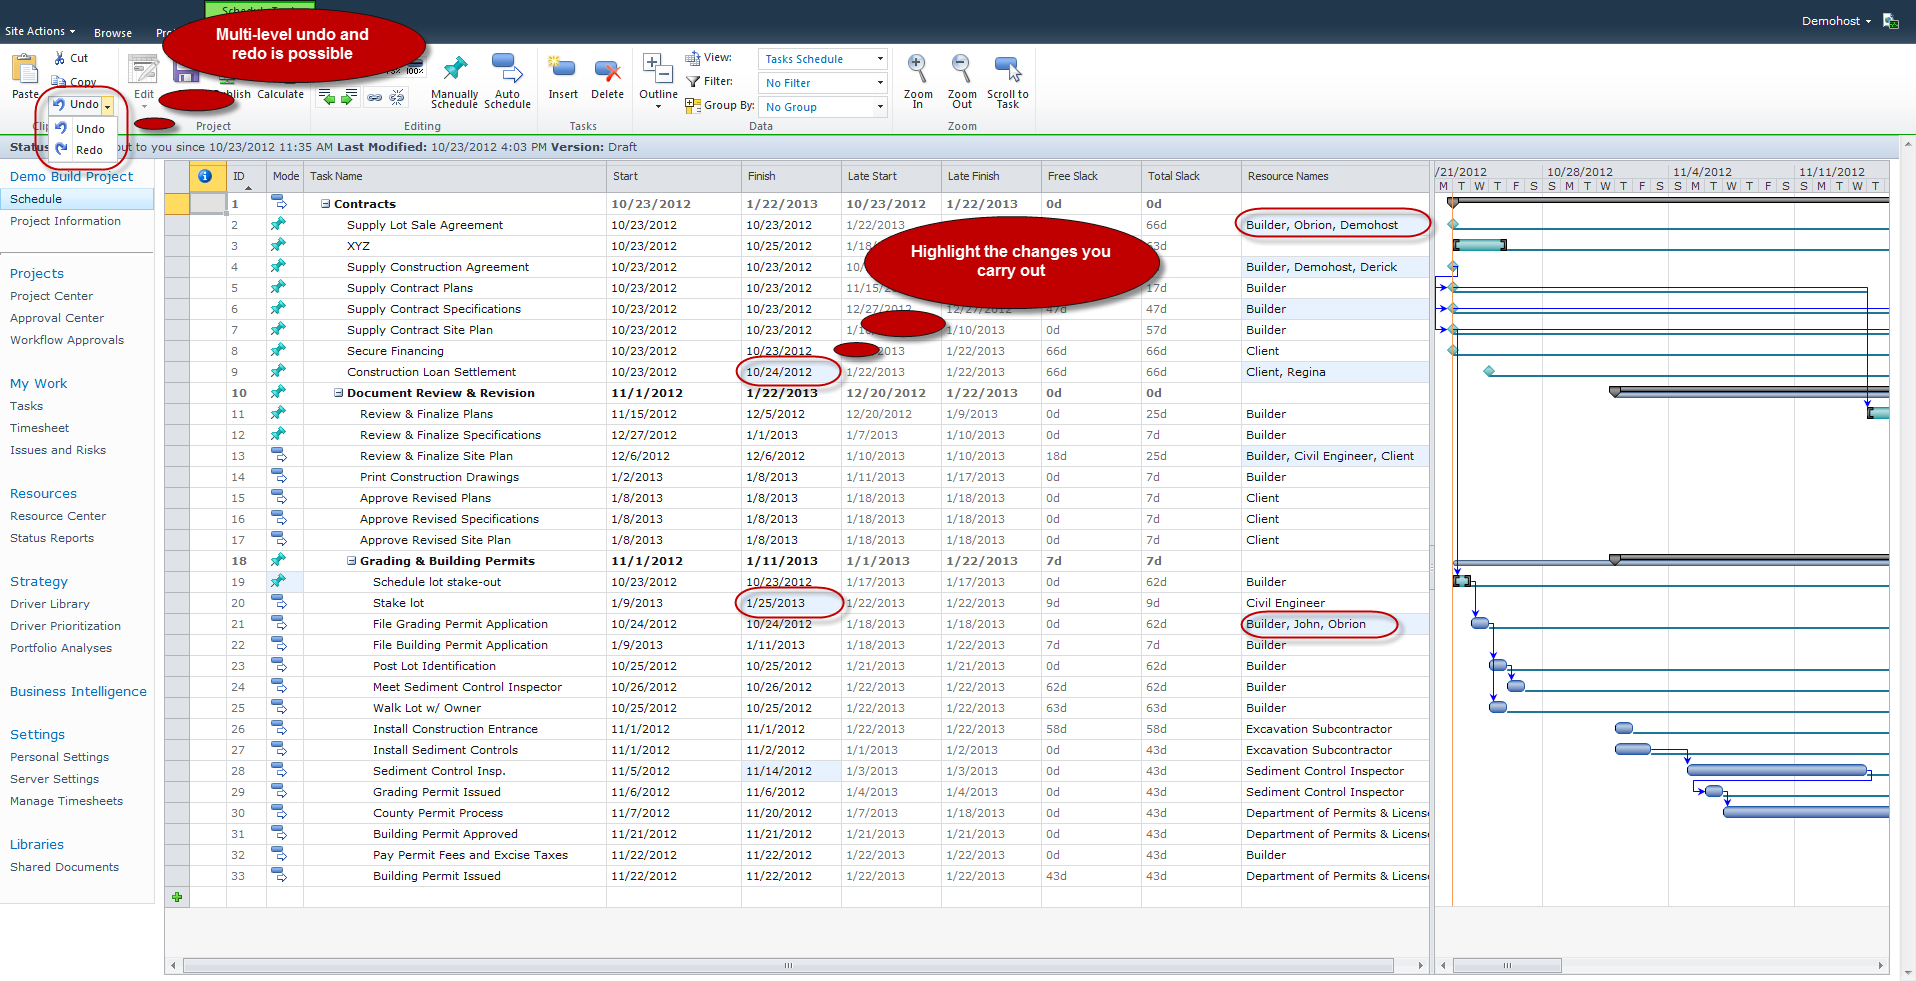The width and height of the screenshot is (1916, 981).
Task: Click the Calculate button
Action: coord(280,94)
